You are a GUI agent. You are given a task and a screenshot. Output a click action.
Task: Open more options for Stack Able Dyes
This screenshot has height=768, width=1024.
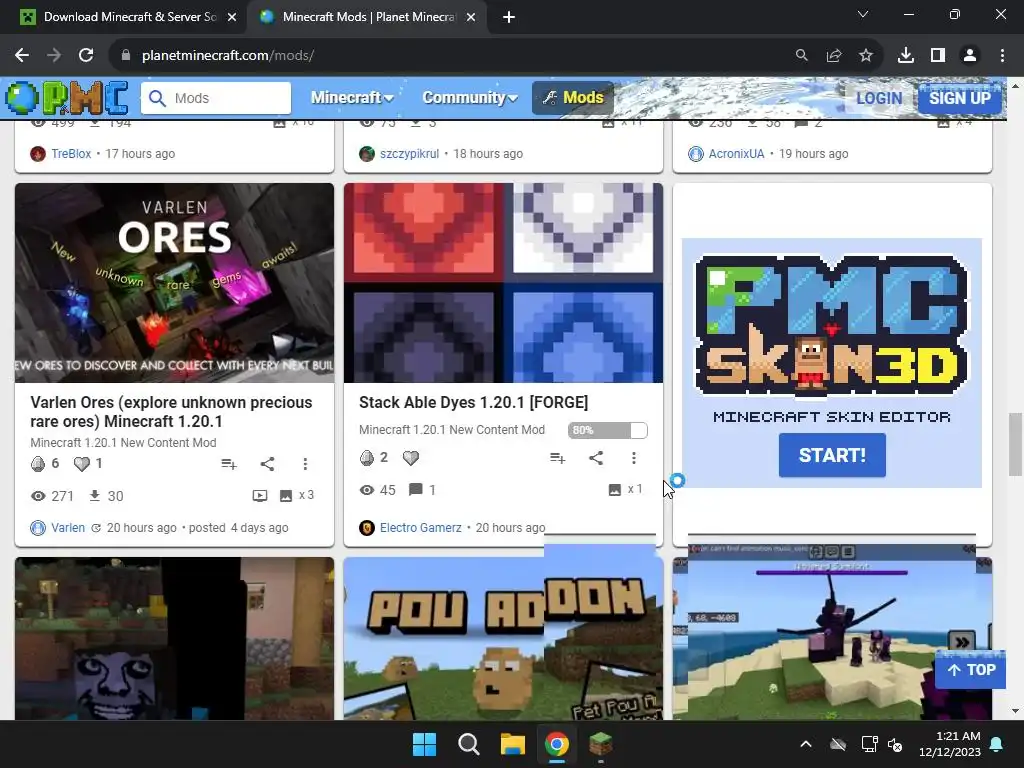coord(633,458)
